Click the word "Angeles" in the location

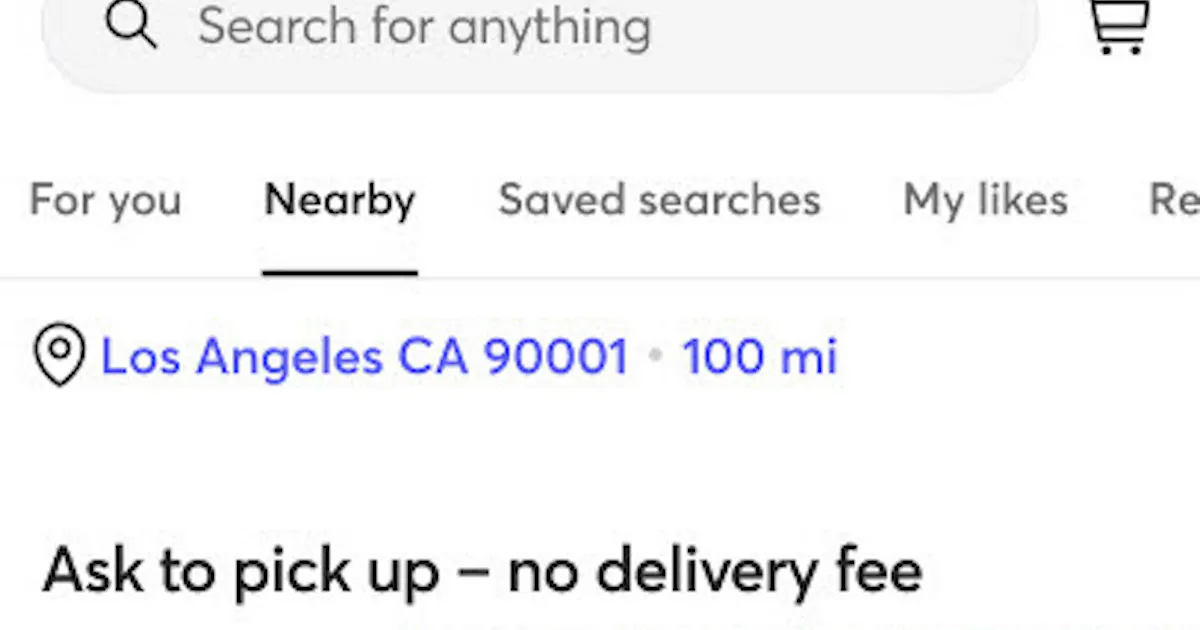coord(289,356)
